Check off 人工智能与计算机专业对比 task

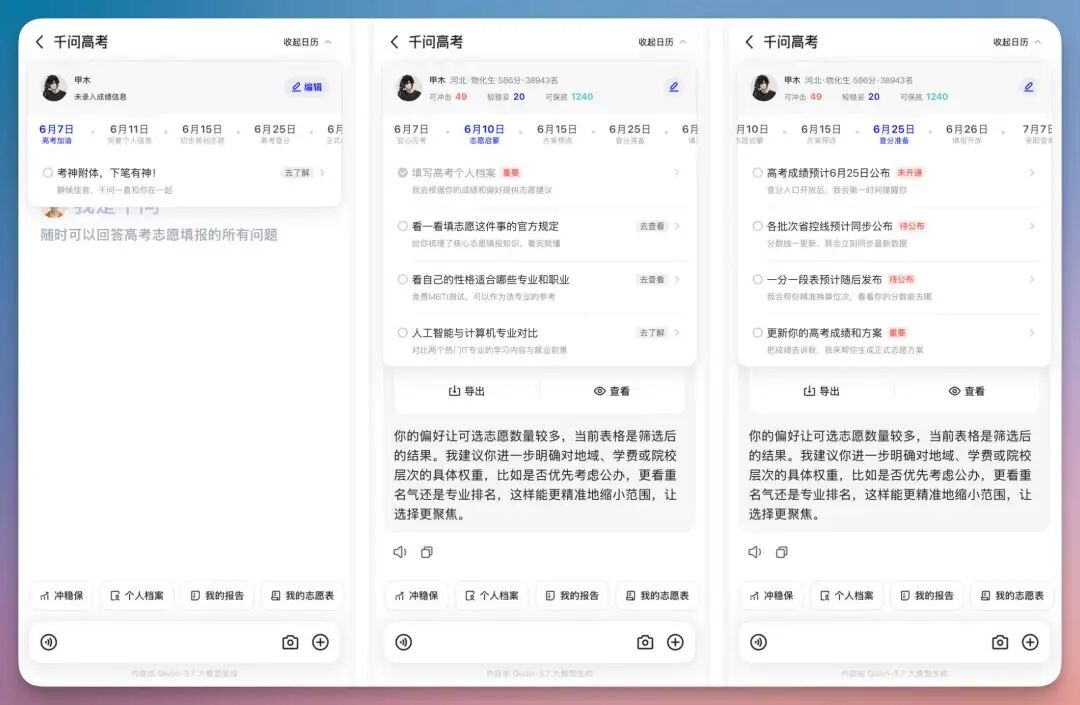(402, 333)
